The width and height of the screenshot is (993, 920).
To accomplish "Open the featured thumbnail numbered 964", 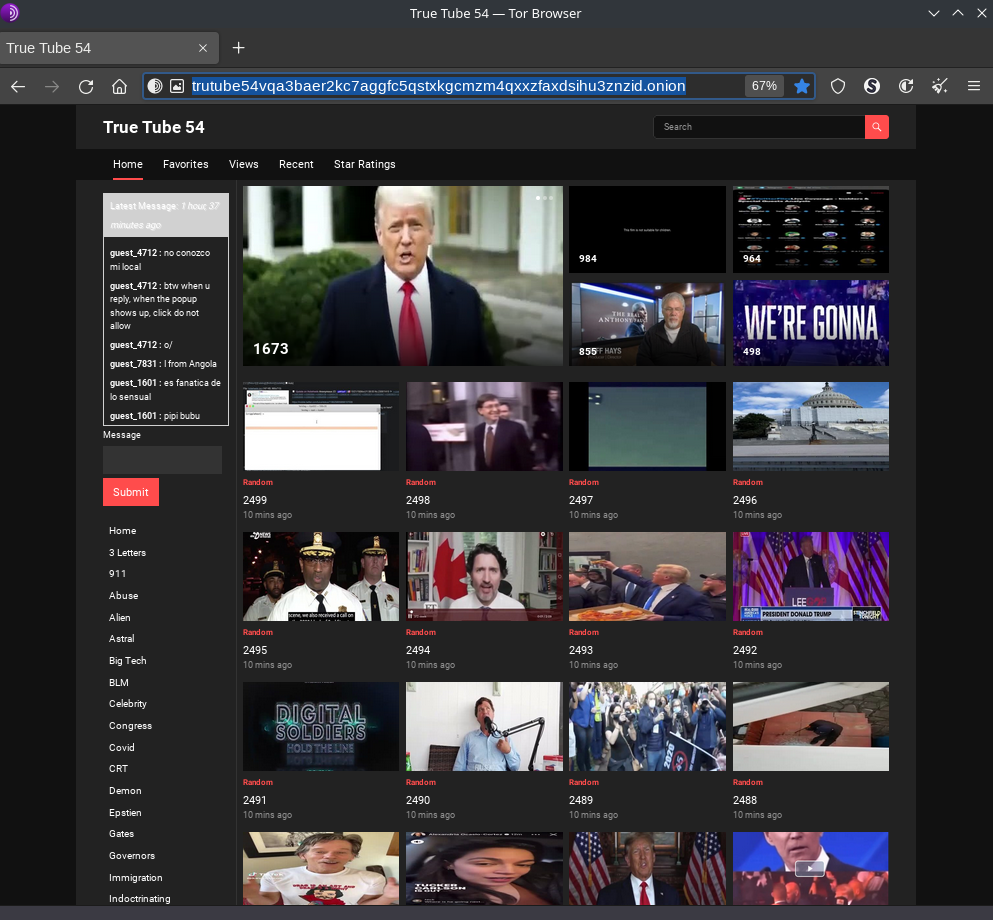I will point(811,229).
